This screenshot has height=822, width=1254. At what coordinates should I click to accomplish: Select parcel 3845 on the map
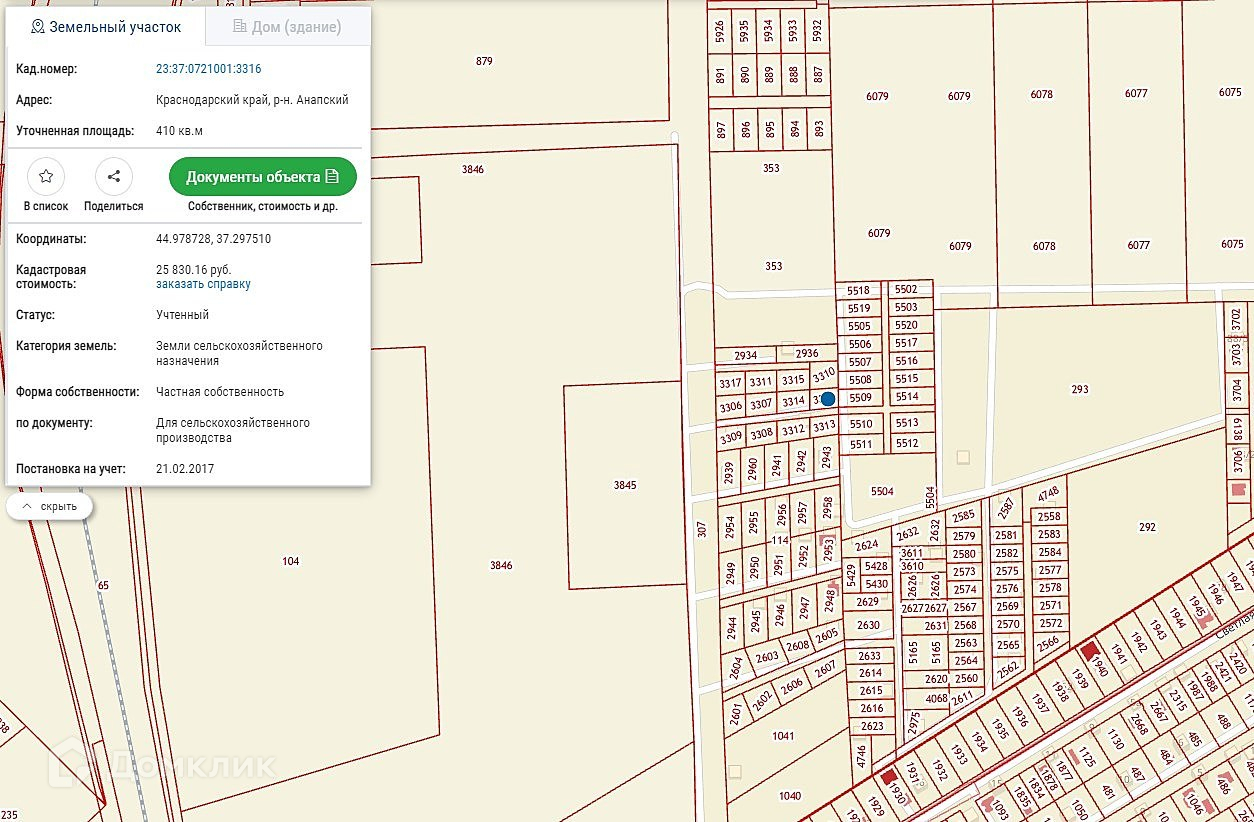(x=625, y=485)
